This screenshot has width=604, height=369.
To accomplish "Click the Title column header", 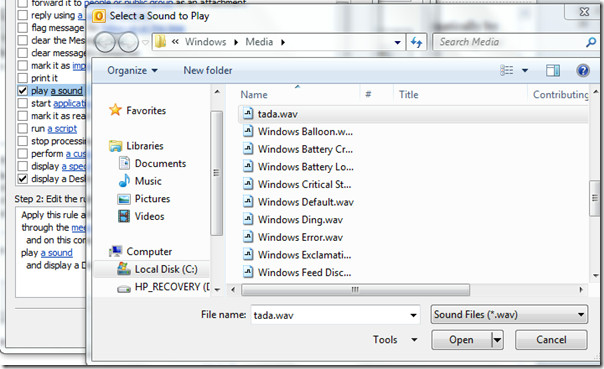I will click(408, 94).
